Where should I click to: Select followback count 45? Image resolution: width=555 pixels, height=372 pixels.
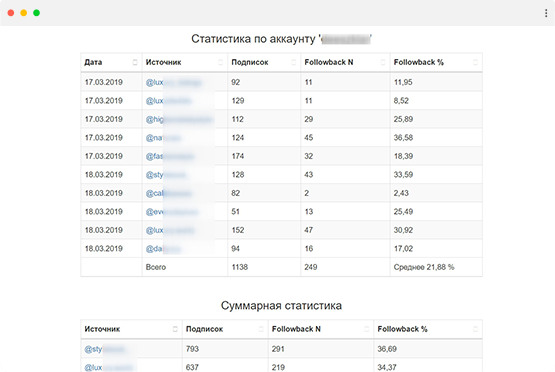pyautogui.click(x=309, y=138)
